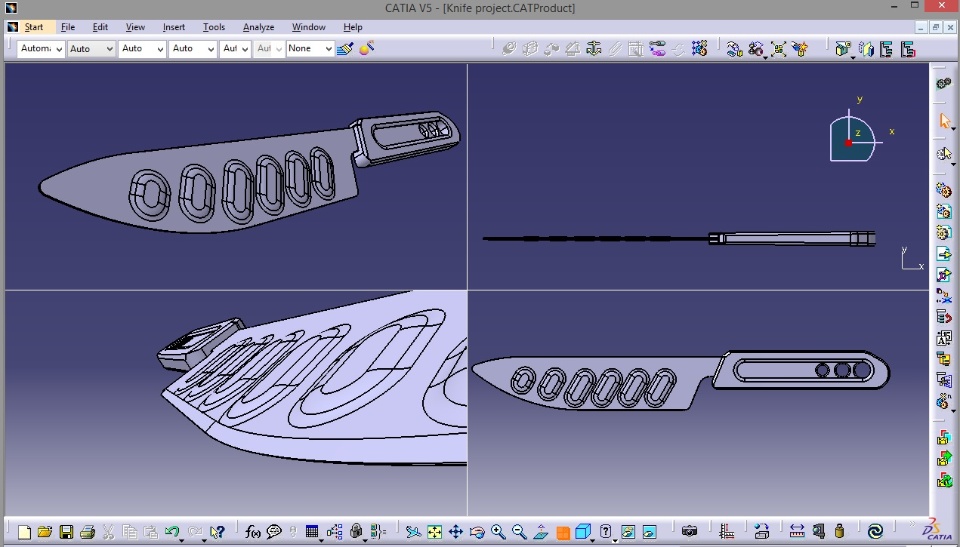The image size is (960, 547).
Task: Open the Window menu
Action: pos(309,27)
